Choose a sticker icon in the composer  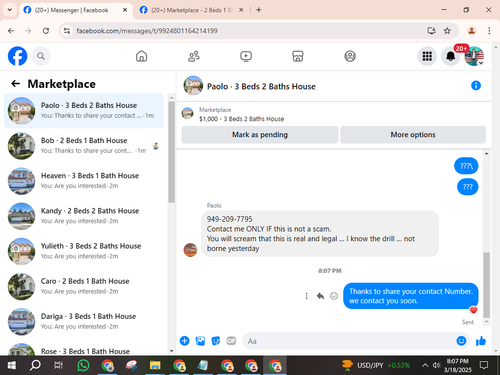(x=216, y=341)
